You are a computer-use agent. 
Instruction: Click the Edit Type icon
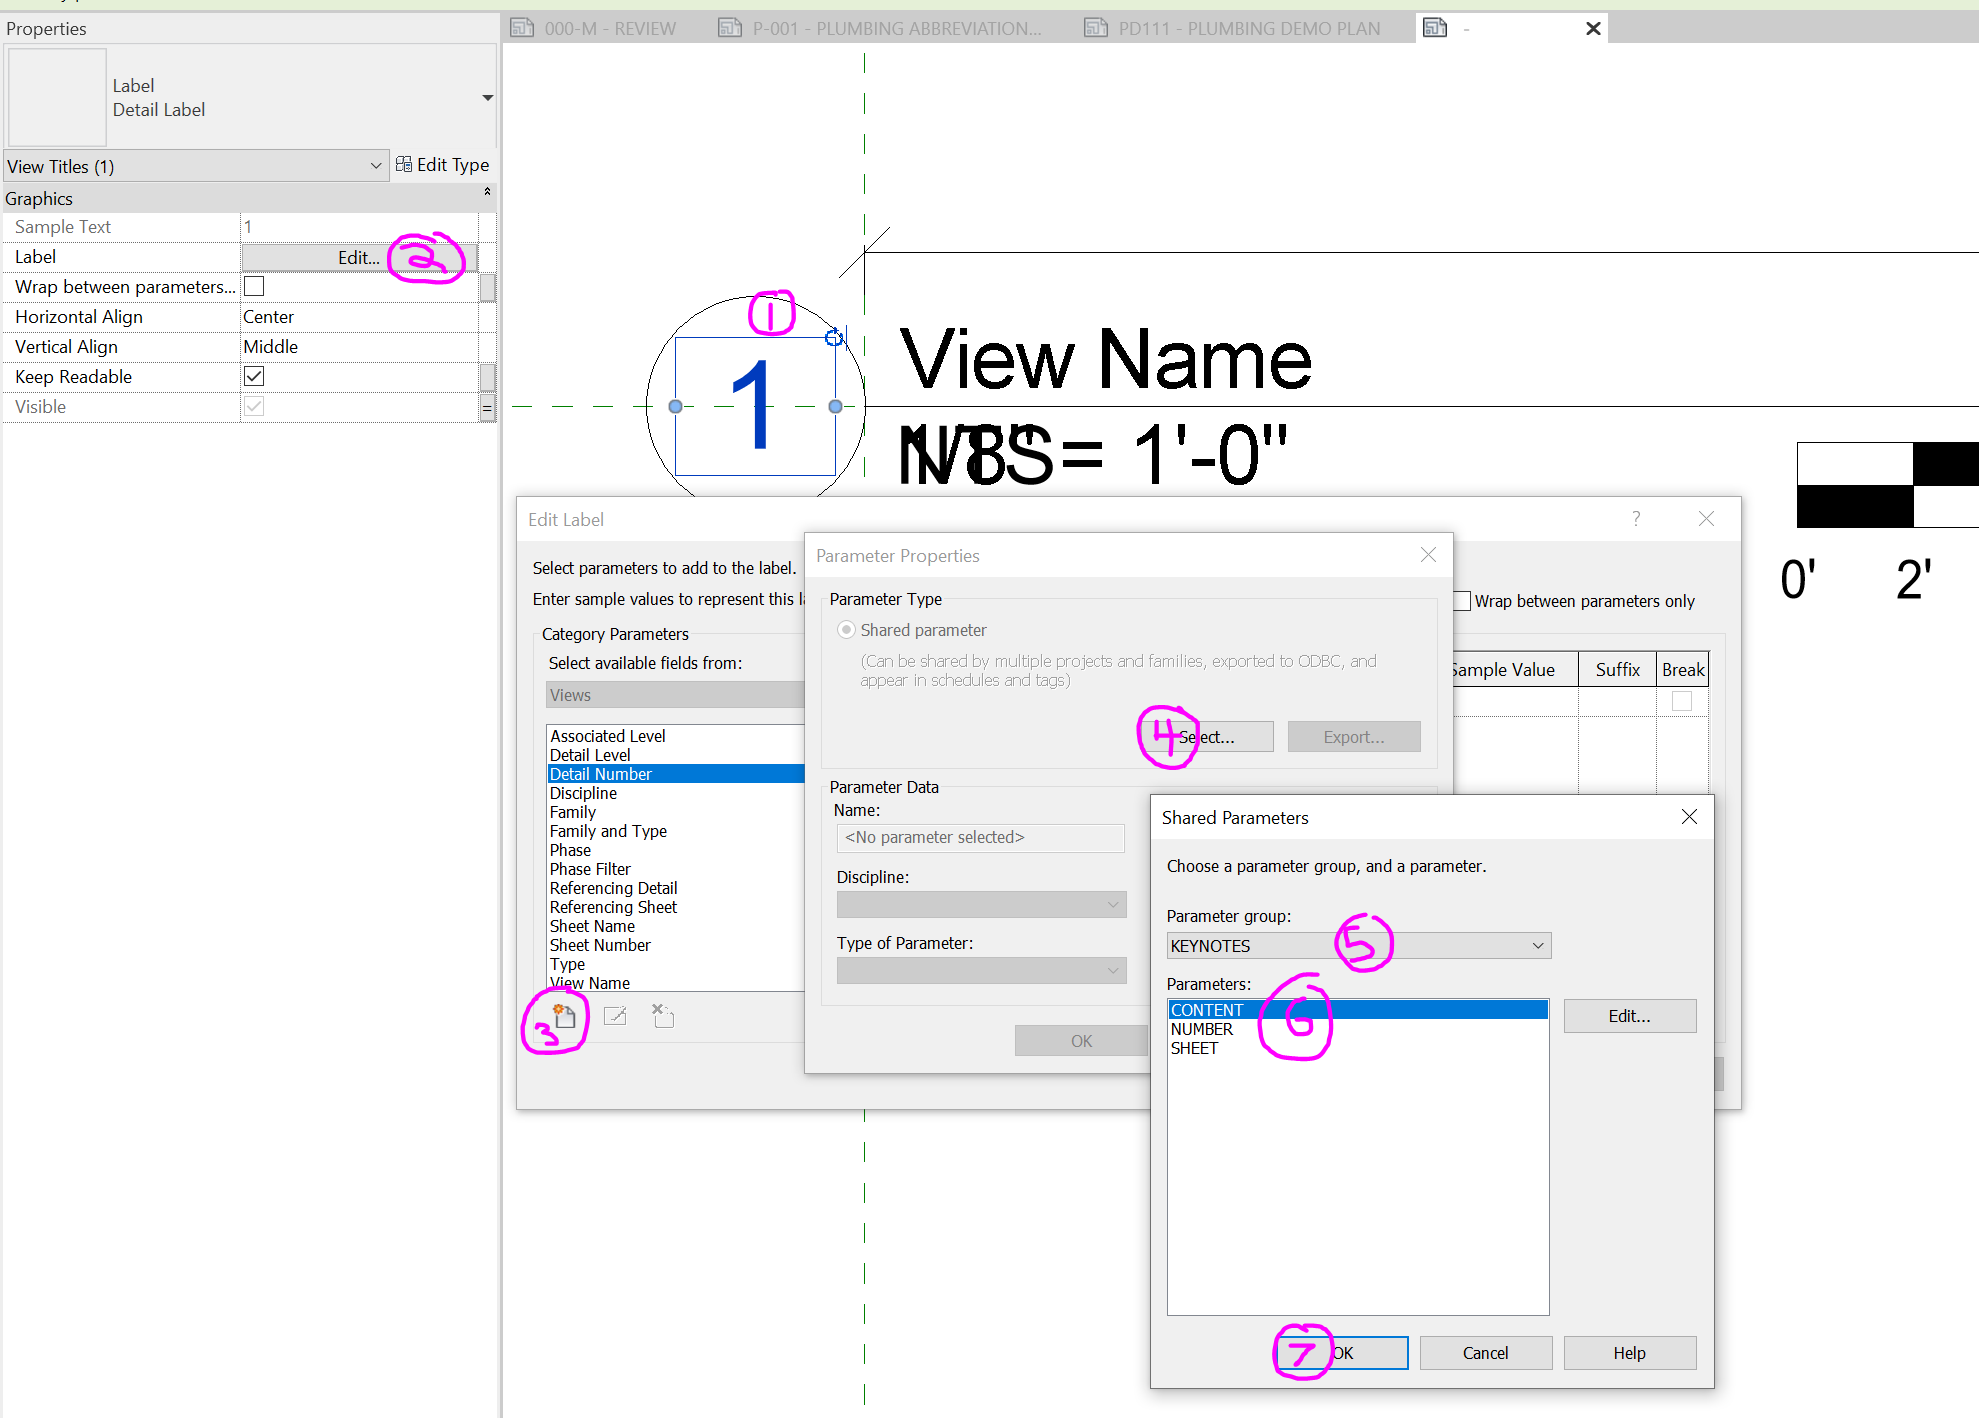pos(404,164)
